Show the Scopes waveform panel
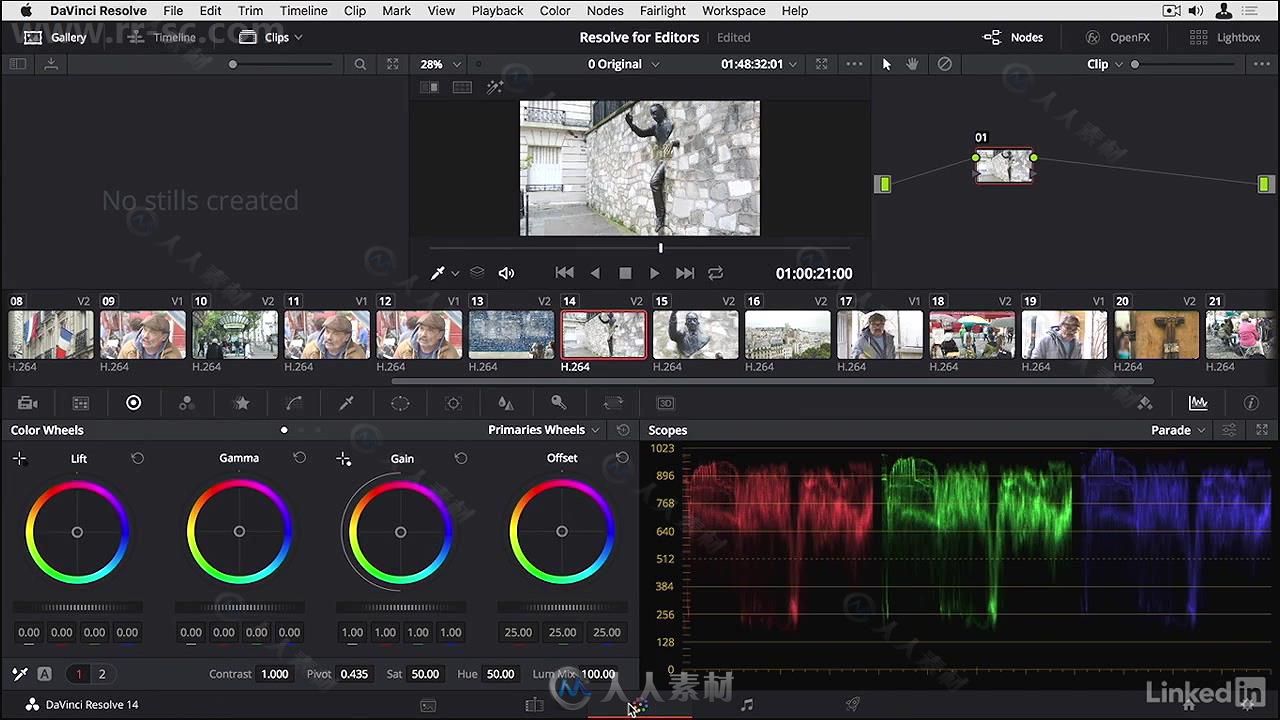 [1198, 403]
